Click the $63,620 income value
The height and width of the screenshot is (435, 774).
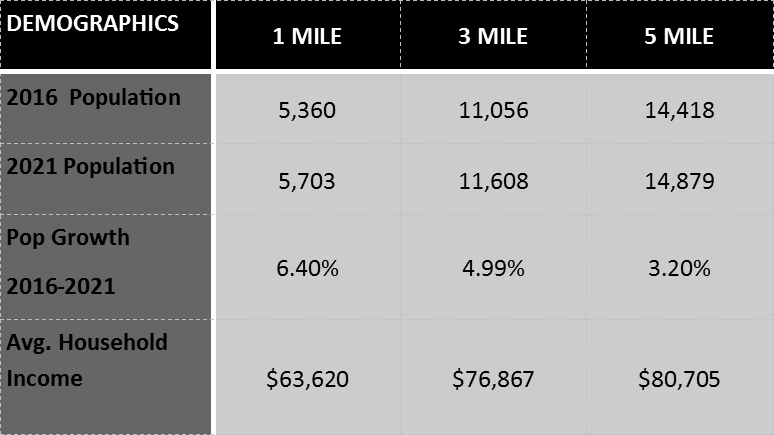click(308, 379)
